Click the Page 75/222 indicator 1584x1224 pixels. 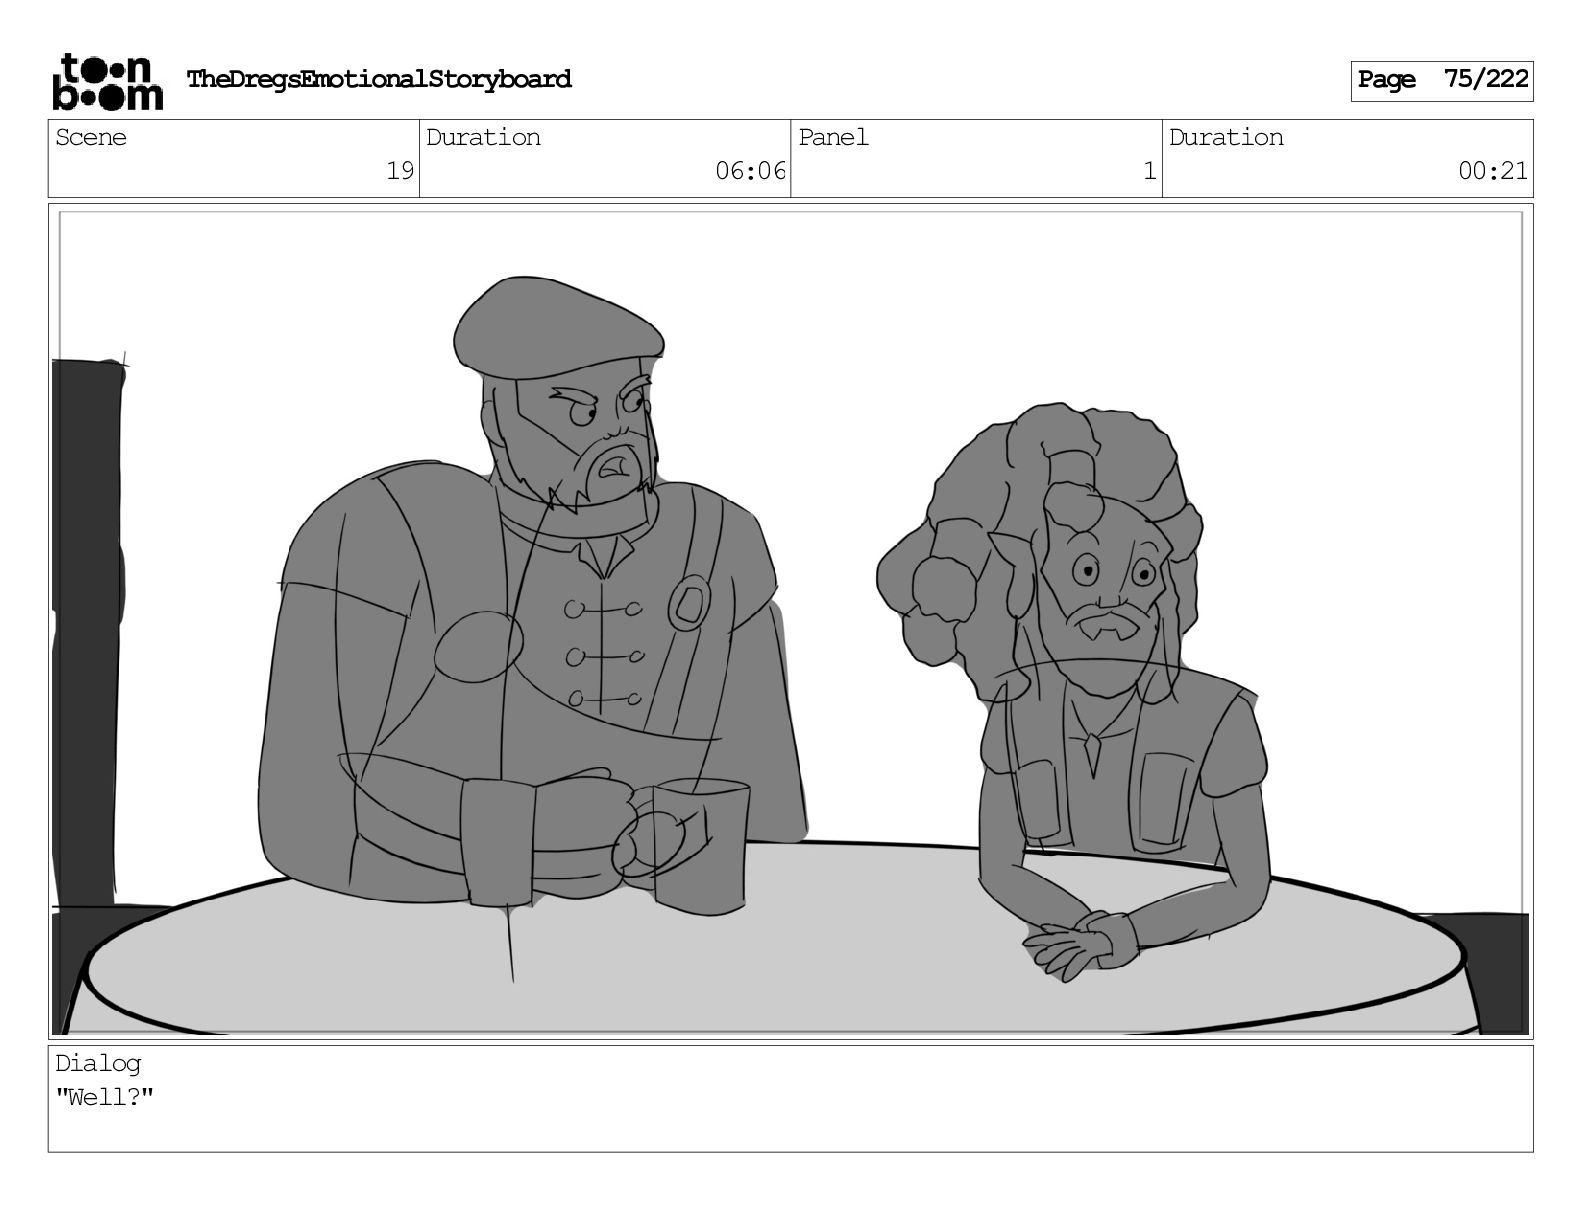[x=1442, y=80]
